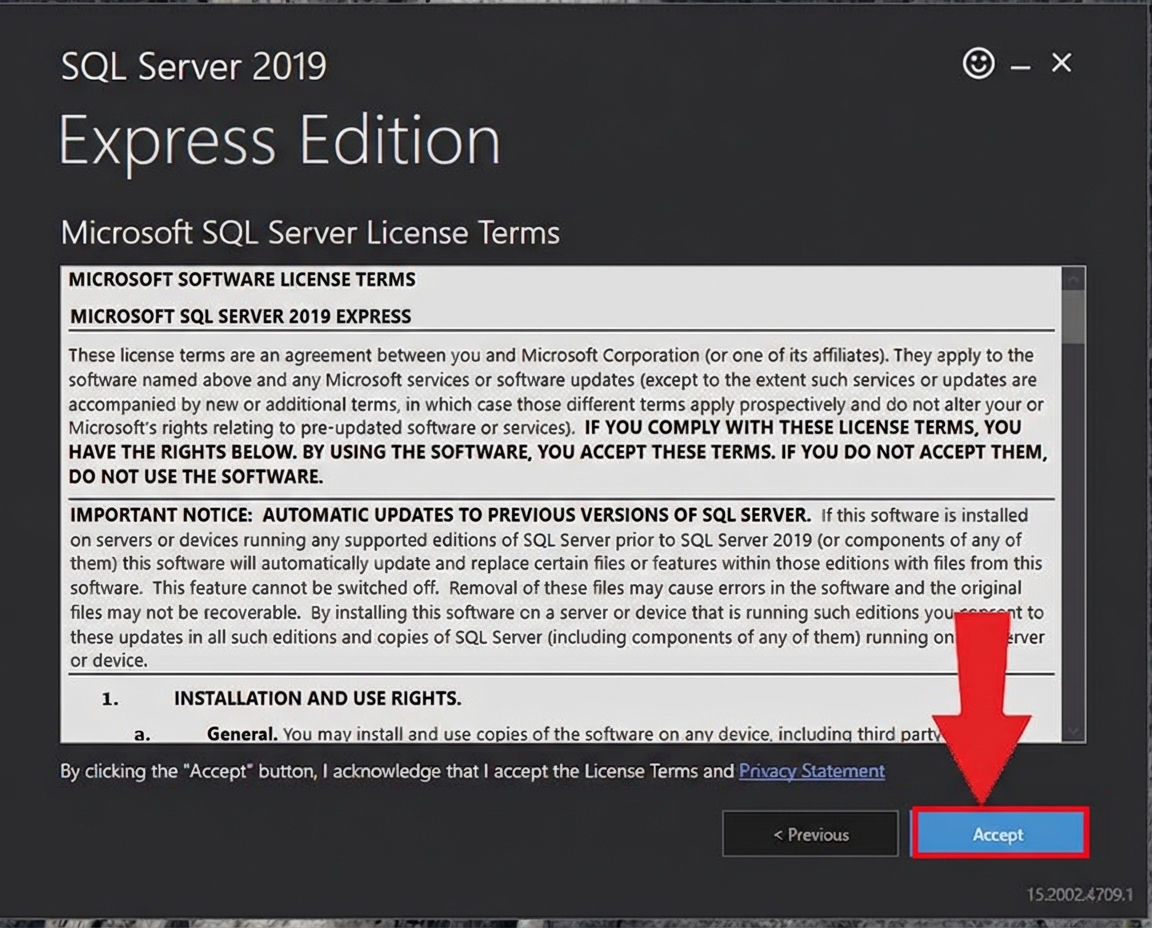Click the "SQL Server 2019" window title
The height and width of the screenshot is (928, 1152).
click(x=193, y=66)
